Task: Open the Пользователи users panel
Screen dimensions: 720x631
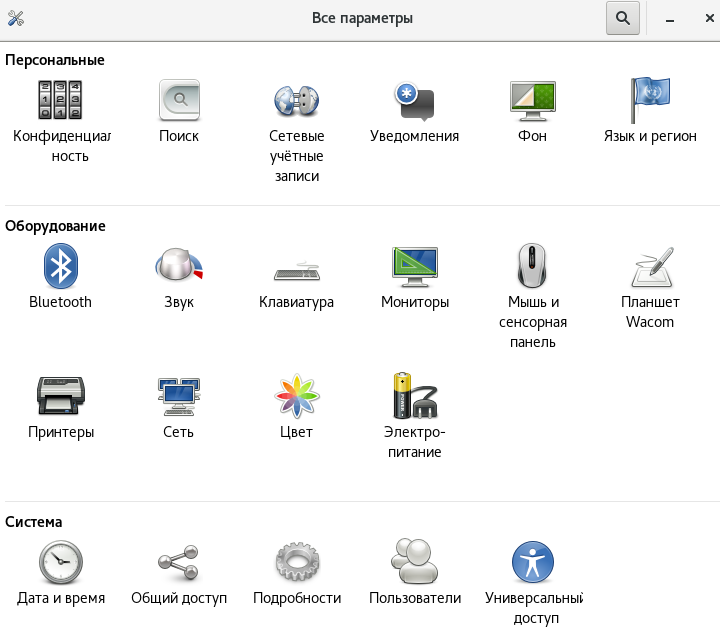Action: pyautogui.click(x=414, y=563)
